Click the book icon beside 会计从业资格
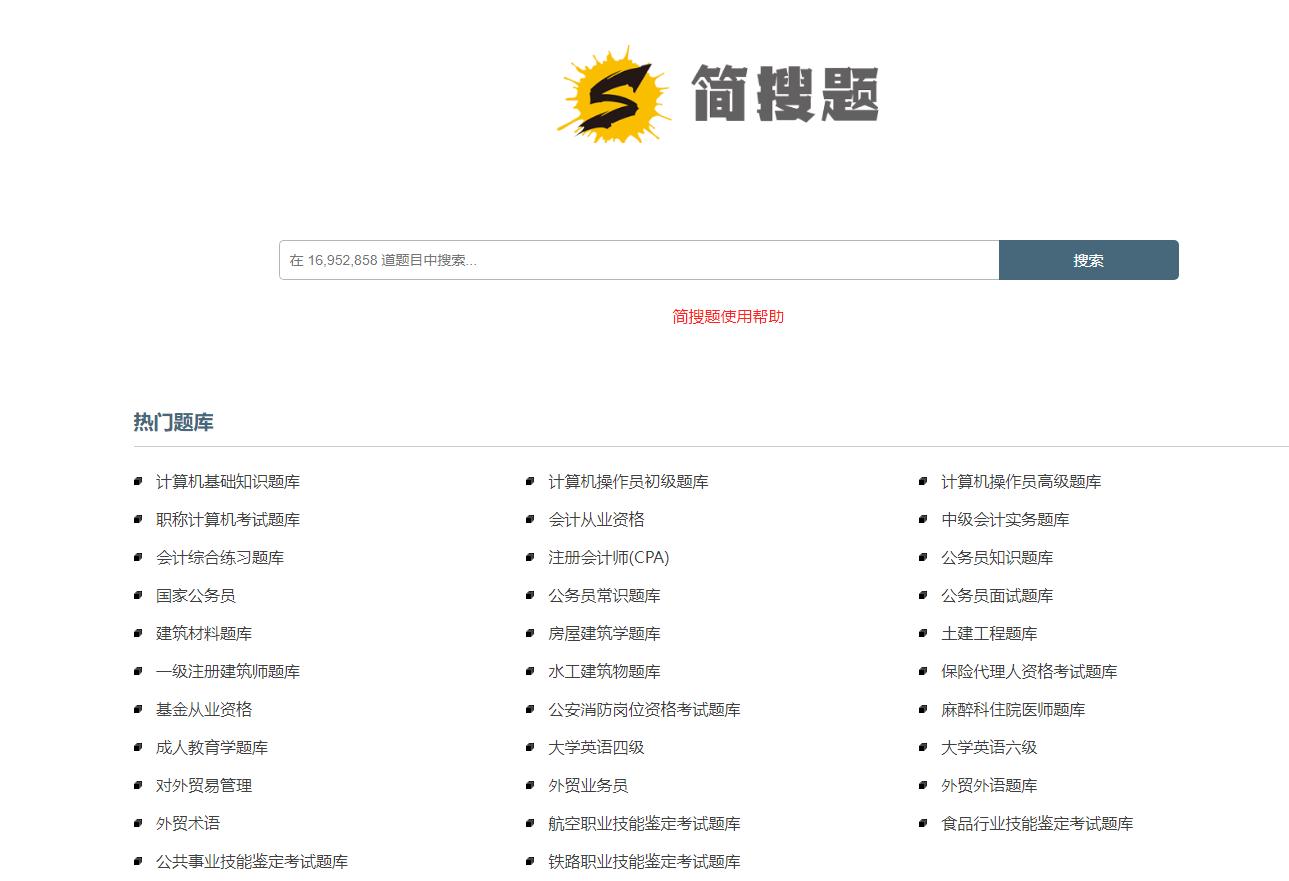1289x881 pixels. coord(531,519)
